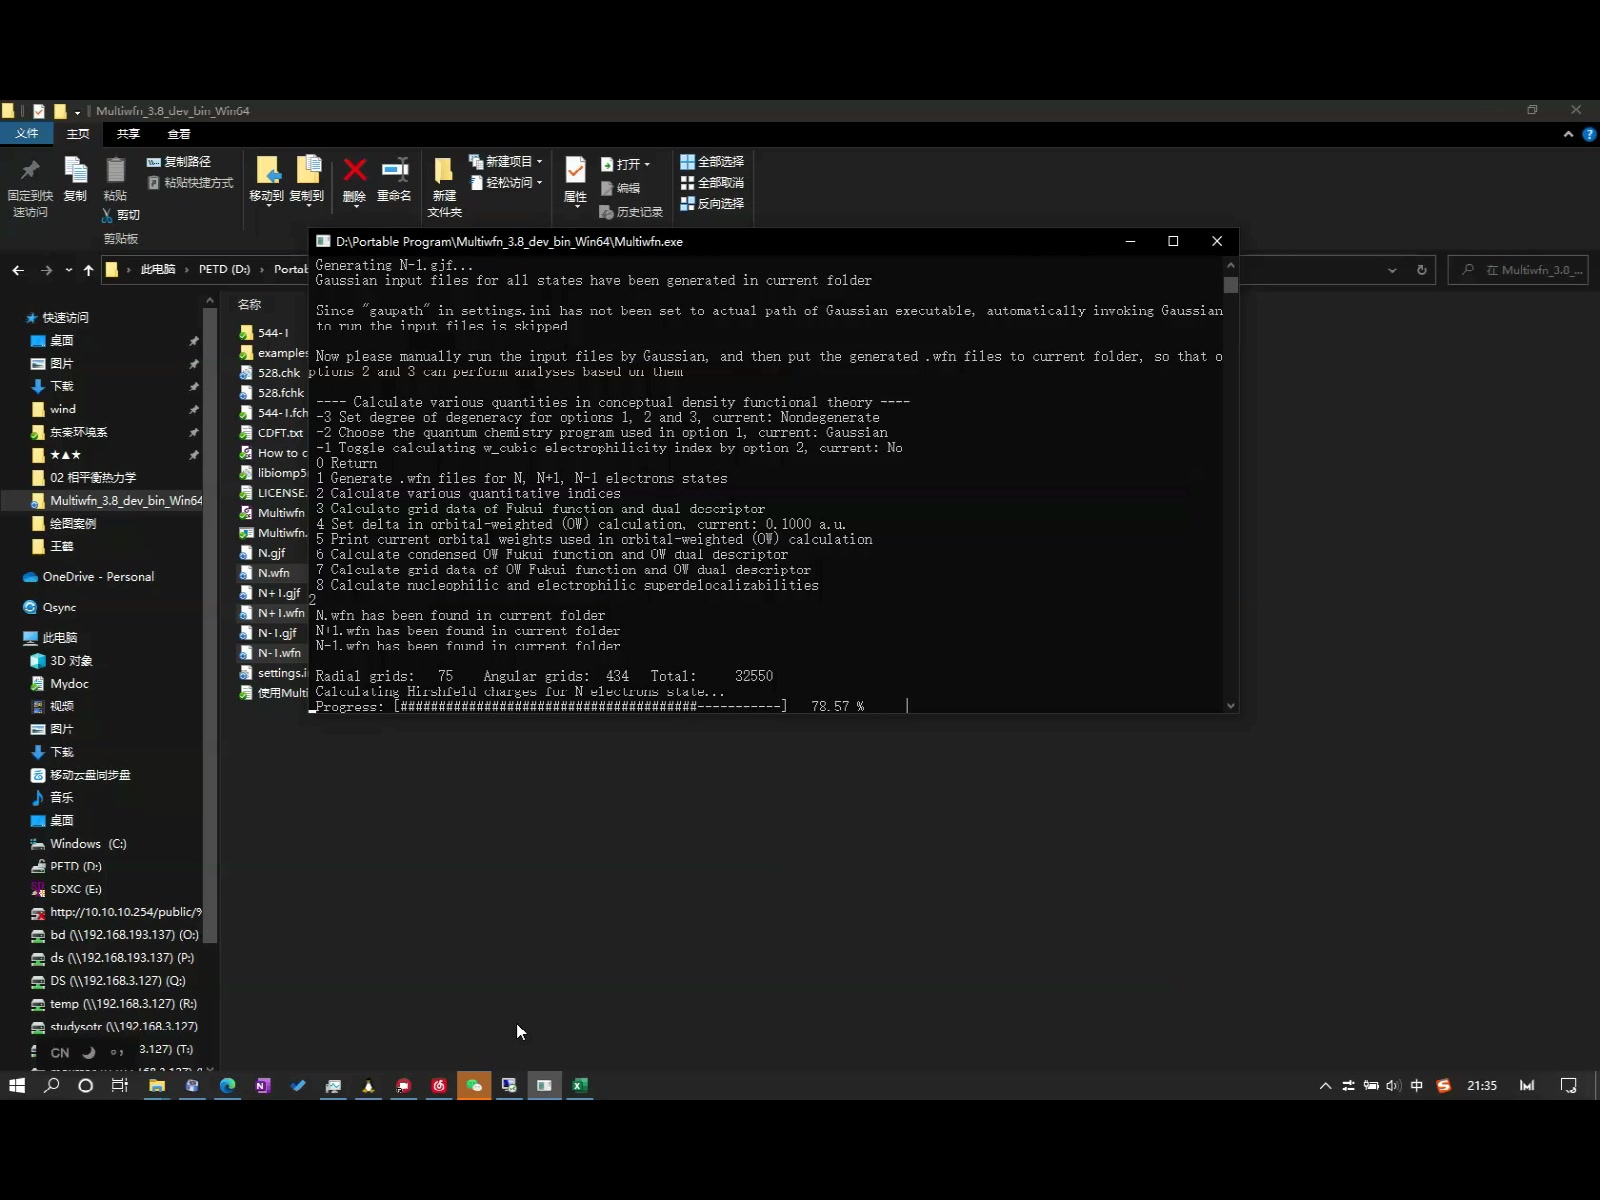Click 此电脑 in address breadcrumb
This screenshot has height=1200, width=1600.
point(158,269)
